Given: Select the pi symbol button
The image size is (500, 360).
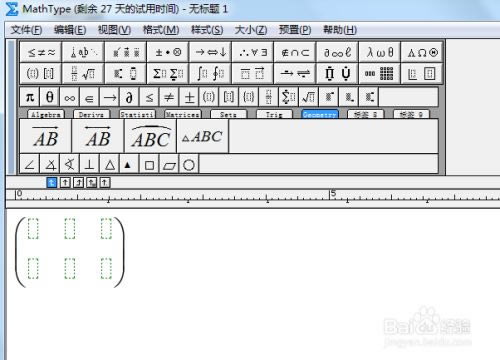Looking at the screenshot, I should point(30,97).
